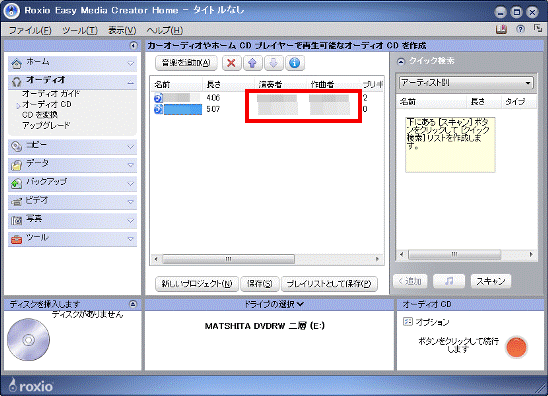Click the 音楽を追加(A) button

186,63
